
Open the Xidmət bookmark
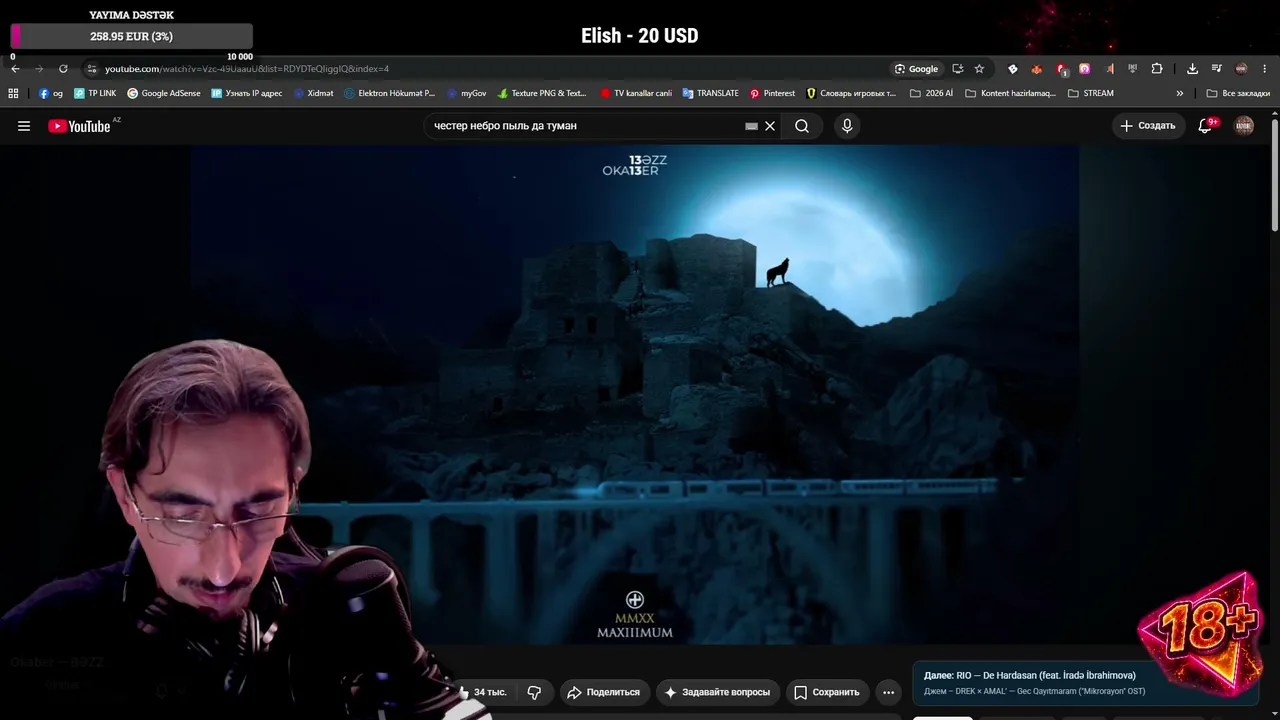[x=314, y=93]
